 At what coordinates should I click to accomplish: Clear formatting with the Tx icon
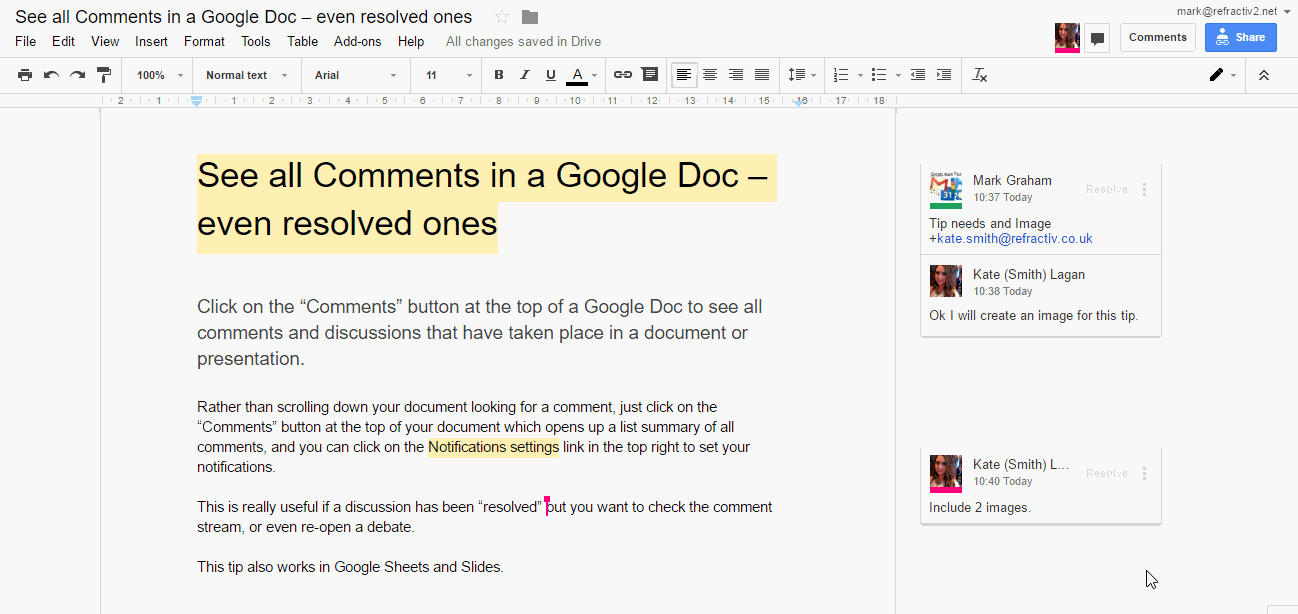(x=980, y=75)
